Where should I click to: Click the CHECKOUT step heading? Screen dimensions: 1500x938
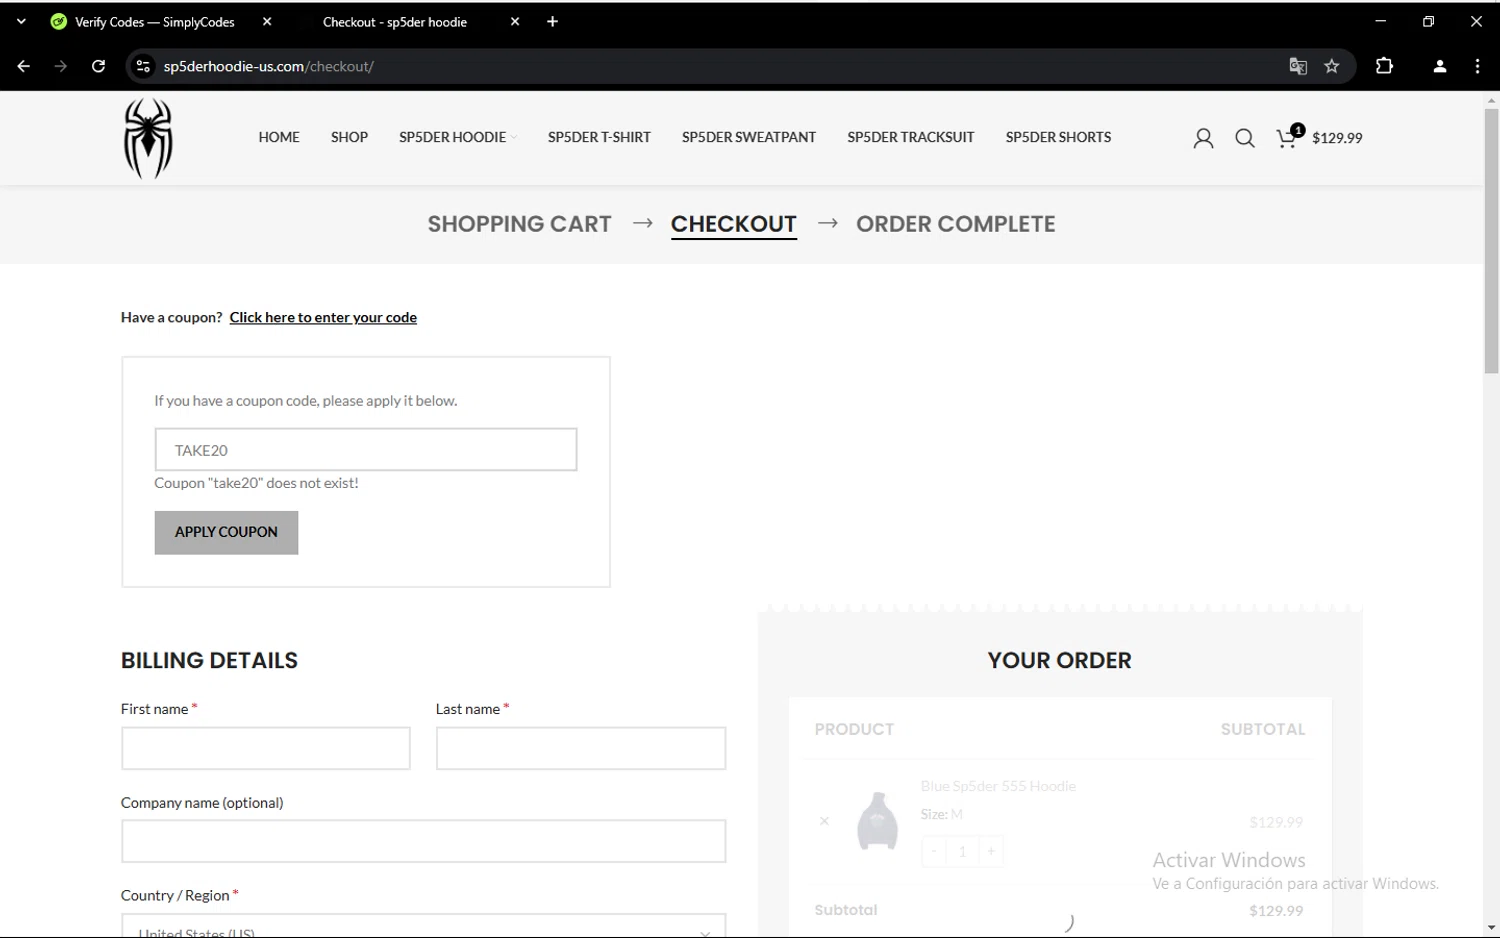click(734, 224)
